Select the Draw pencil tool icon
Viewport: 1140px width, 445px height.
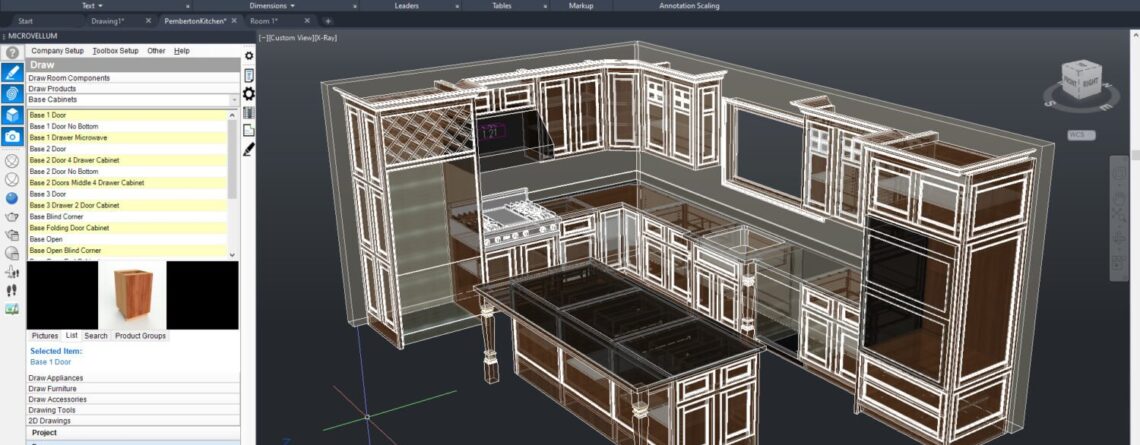(x=12, y=73)
